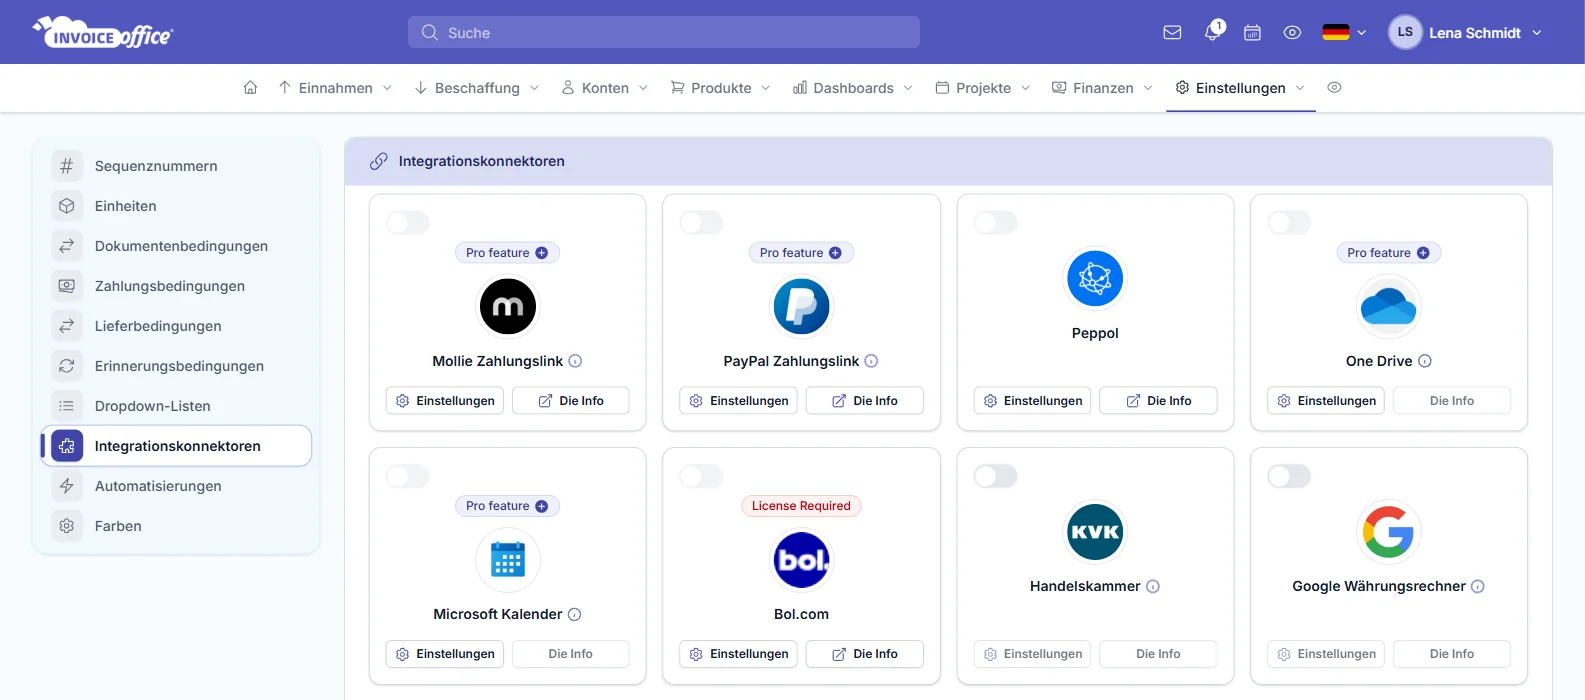Click the KVK Handelskammer logo

(1095, 532)
